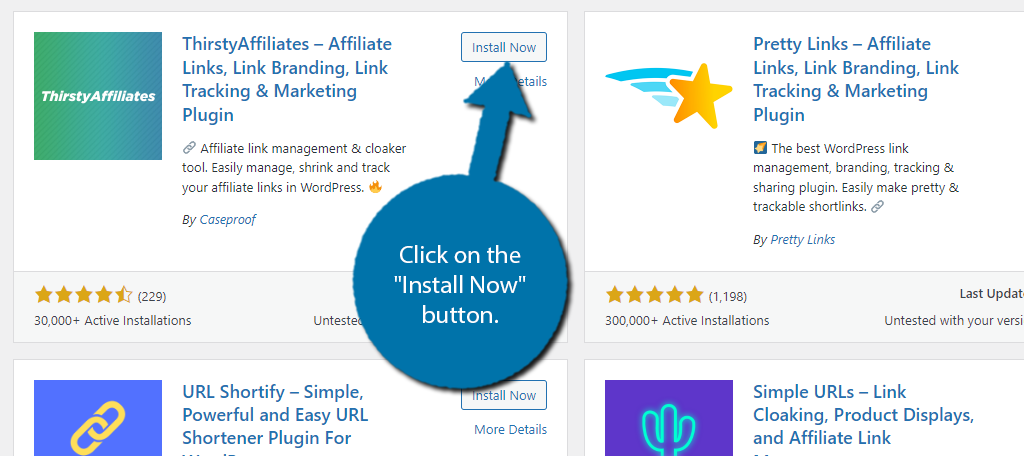Open the Simple URLs plugin title link
The height and width of the screenshot is (456, 1024).
[863, 419]
